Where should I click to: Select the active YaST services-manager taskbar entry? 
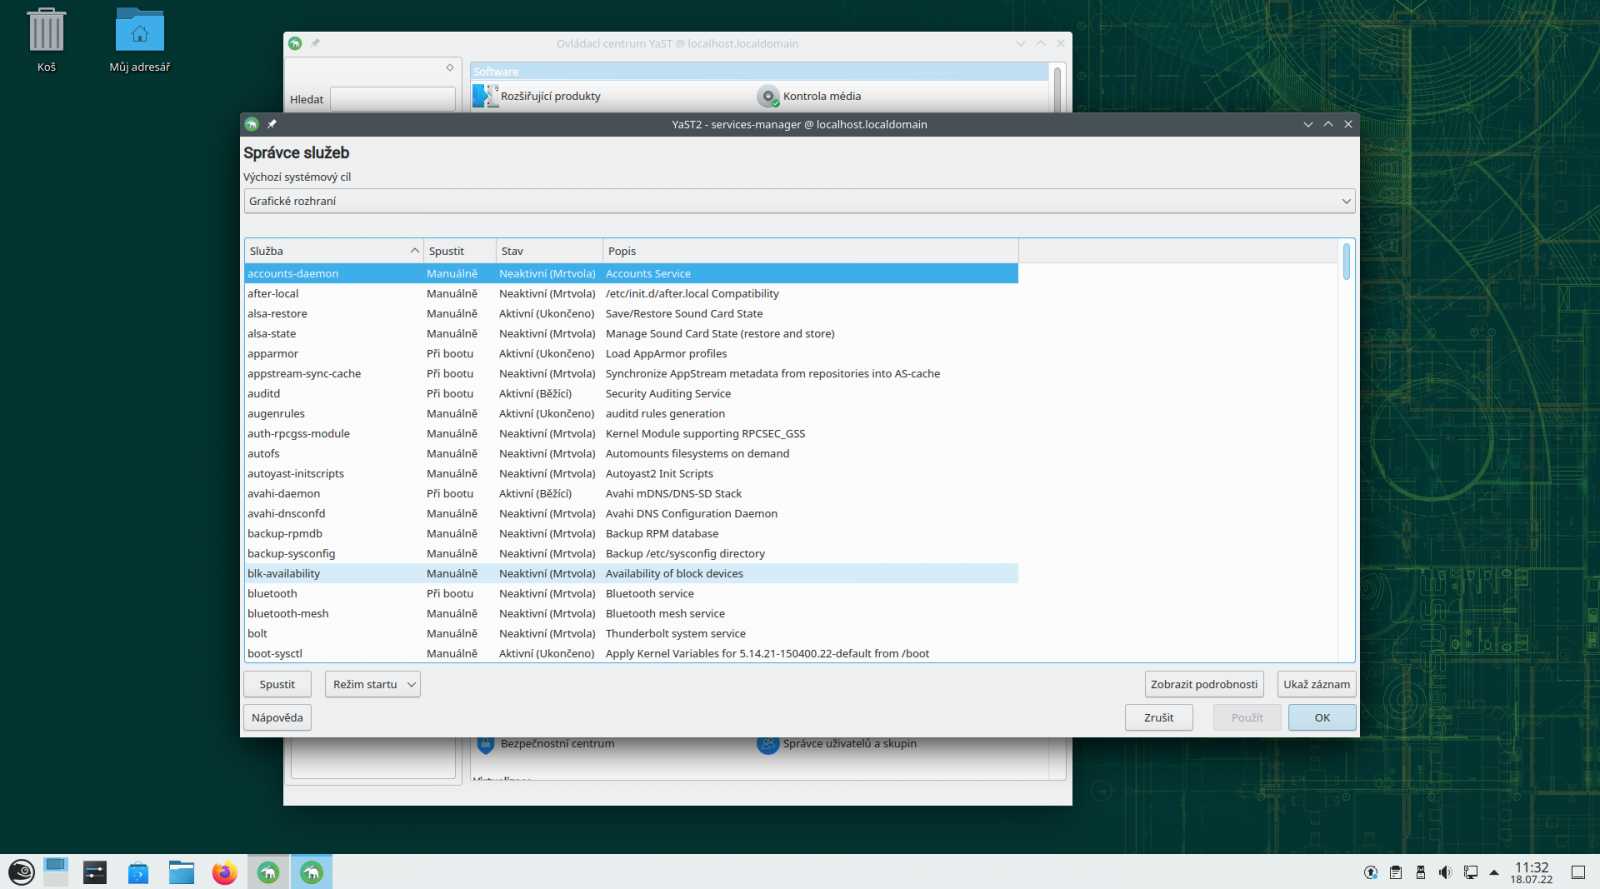pos(311,872)
